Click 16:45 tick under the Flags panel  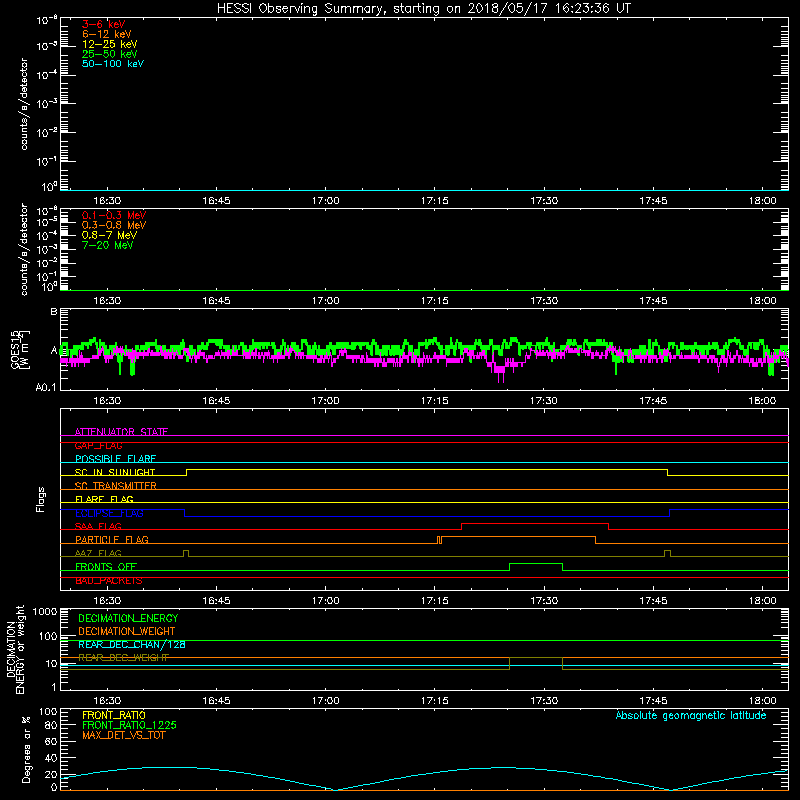216,601
